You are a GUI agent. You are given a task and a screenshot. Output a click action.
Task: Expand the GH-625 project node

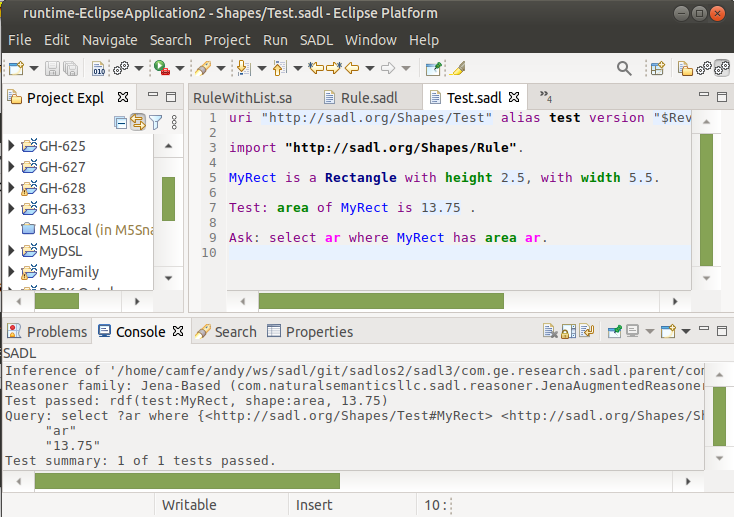[11, 146]
